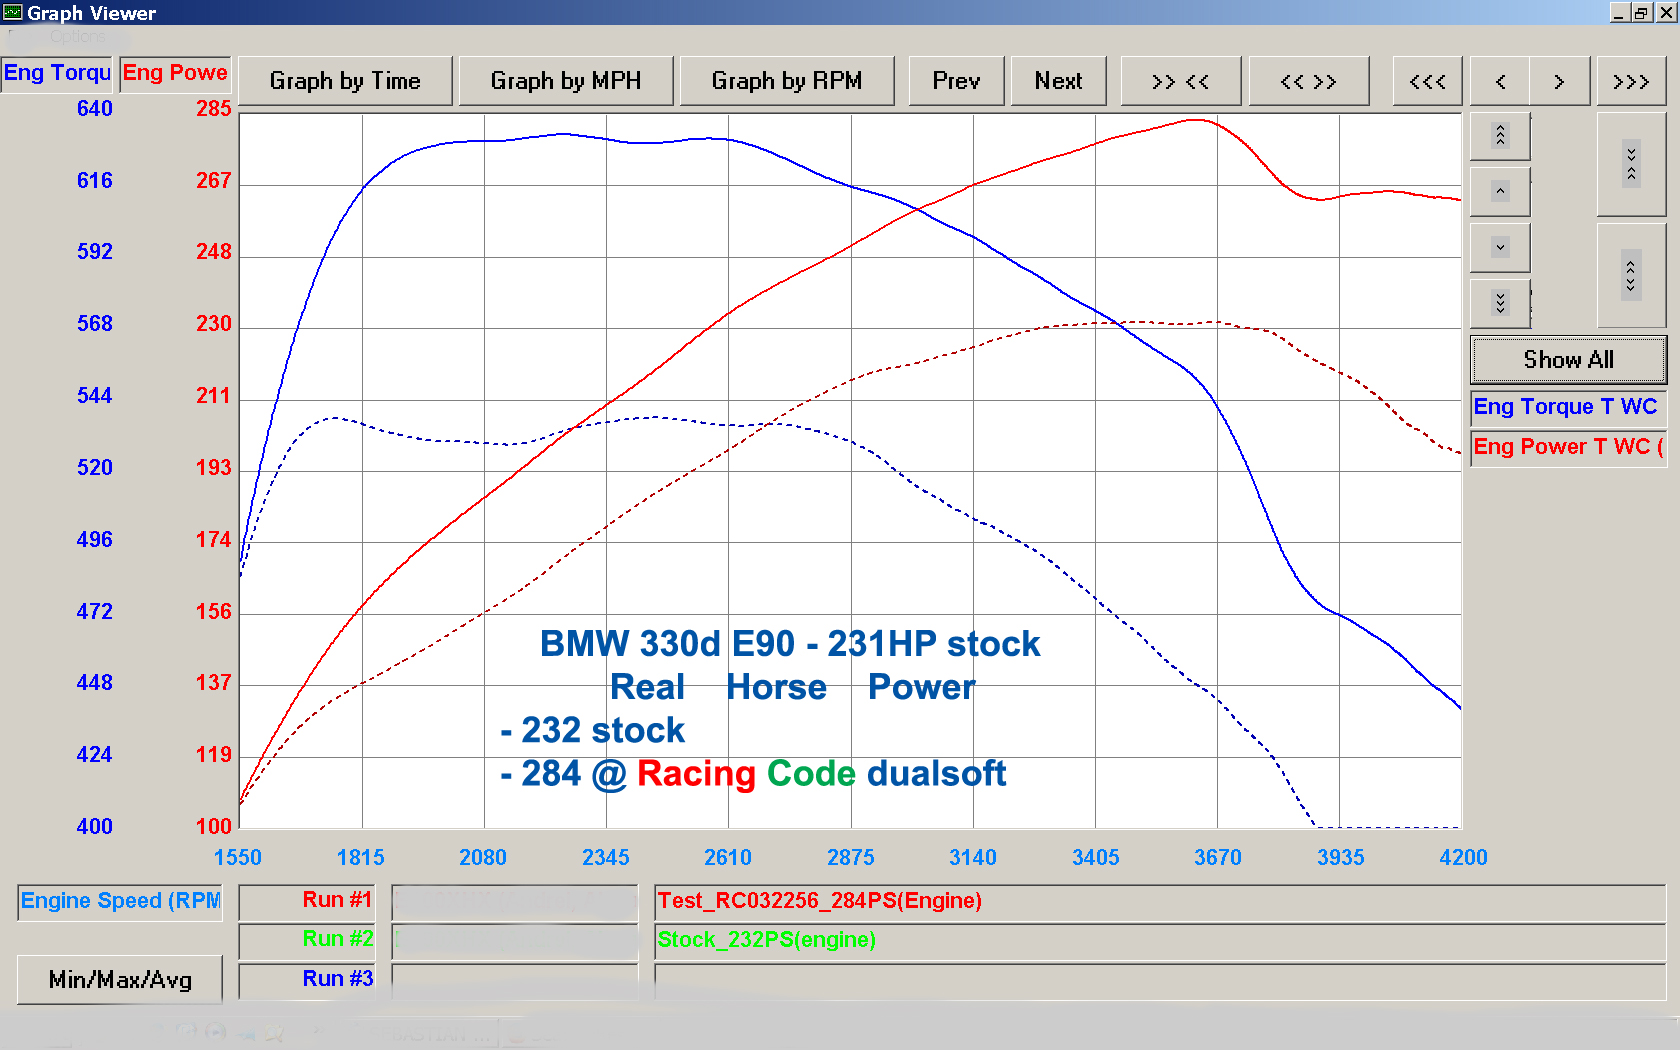The height and width of the screenshot is (1050, 1680).
Task: Click the Graph by Time button
Action: tap(345, 81)
